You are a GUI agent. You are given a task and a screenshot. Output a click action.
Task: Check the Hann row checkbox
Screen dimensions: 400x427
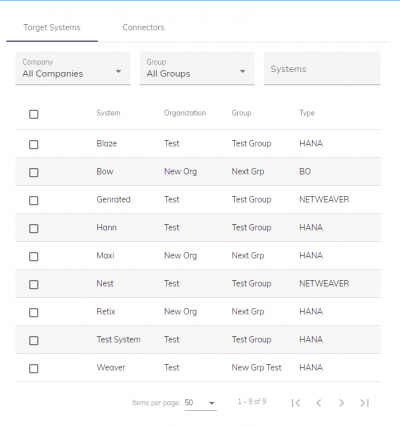[x=34, y=228]
